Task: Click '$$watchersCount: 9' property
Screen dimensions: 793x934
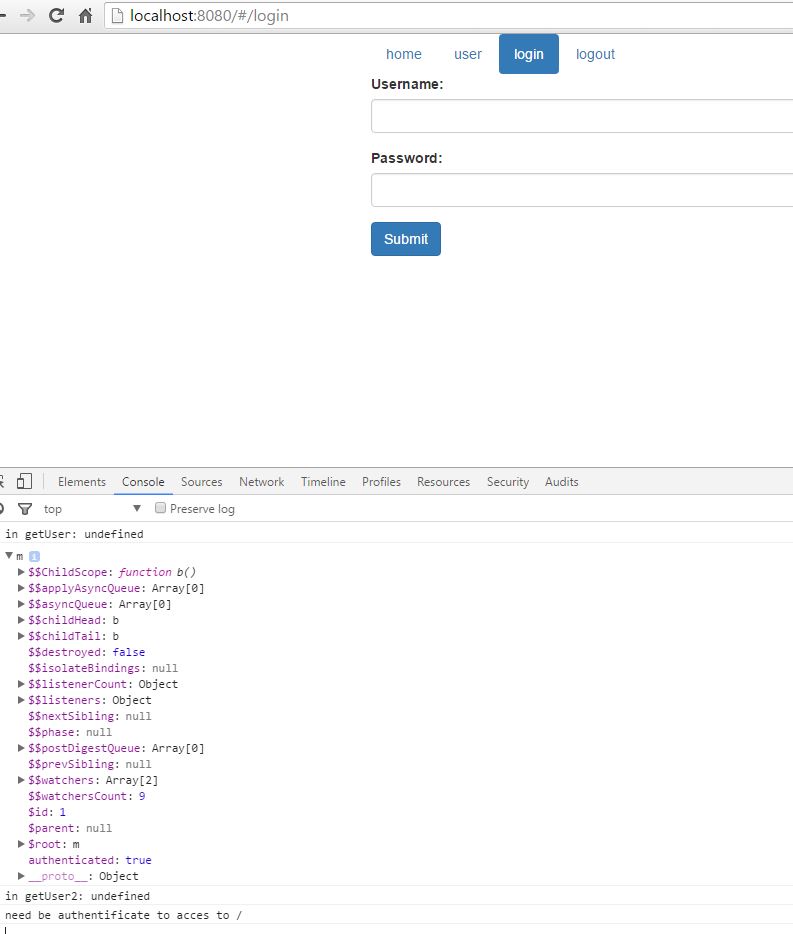Action: click(x=86, y=796)
